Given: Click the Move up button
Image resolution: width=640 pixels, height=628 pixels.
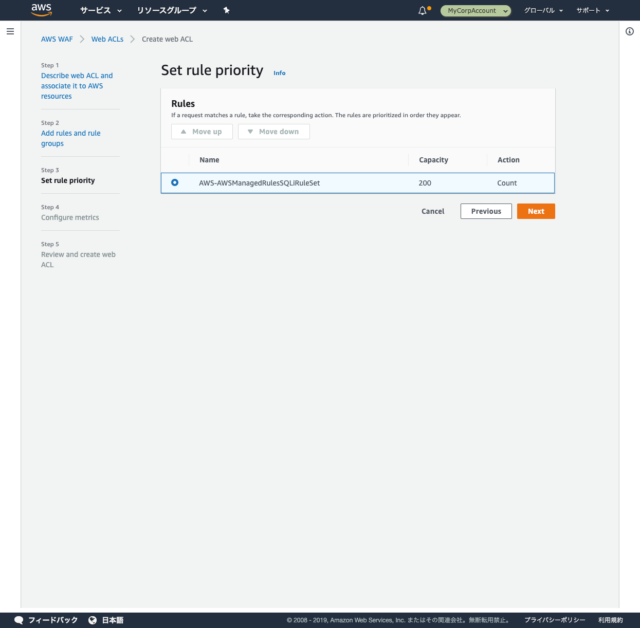Looking at the screenshot, I should tap(202, 131).
